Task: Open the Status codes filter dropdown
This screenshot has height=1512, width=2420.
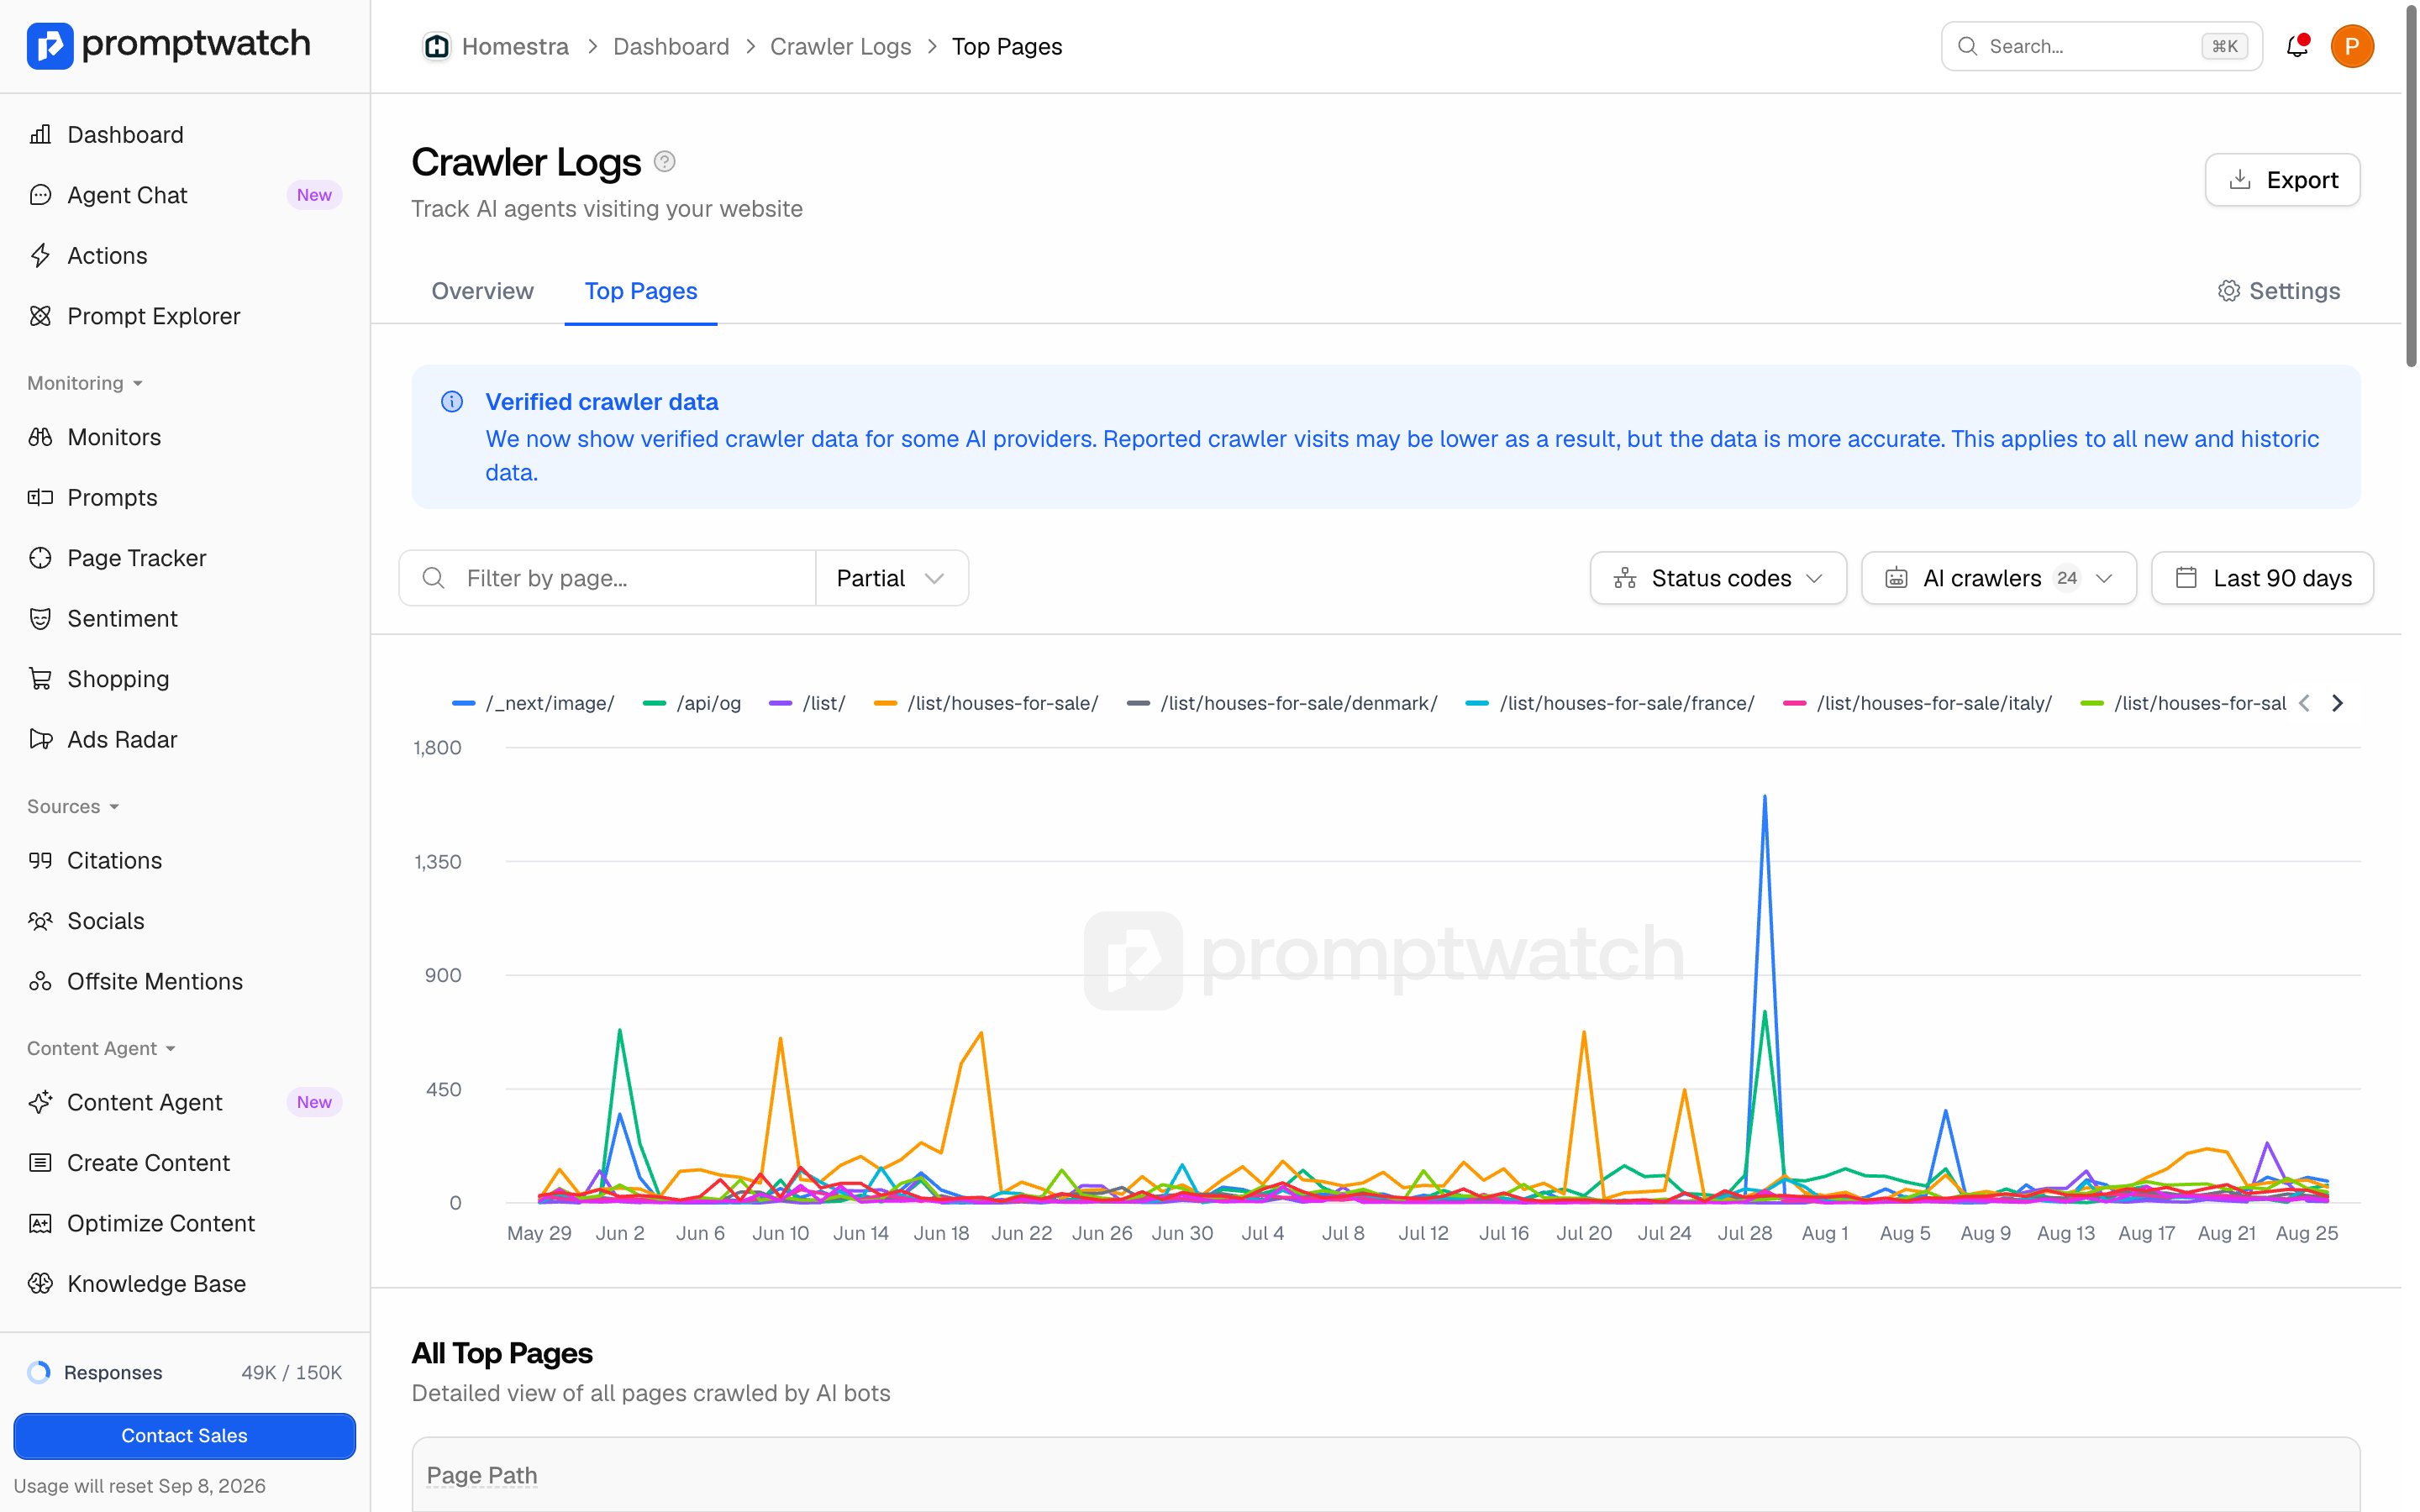Action: coord(1718,578)
